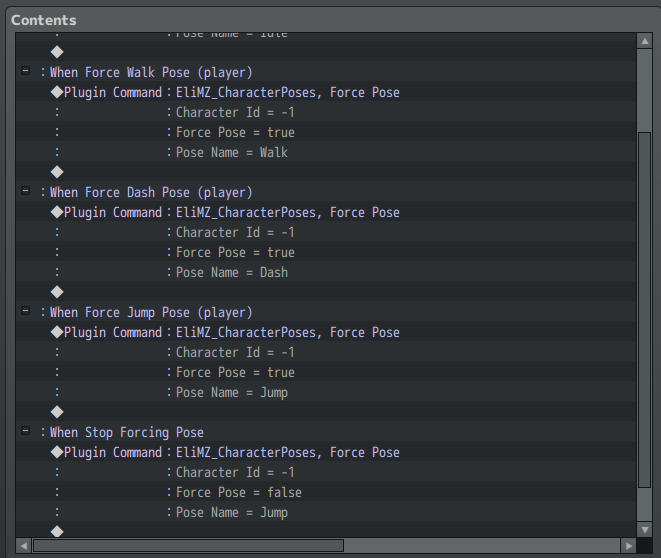The height and width of the screenshot is (558, 661).
Task: Click the vertical scrollbar down arrow
Action: click(x=644, y=529)
